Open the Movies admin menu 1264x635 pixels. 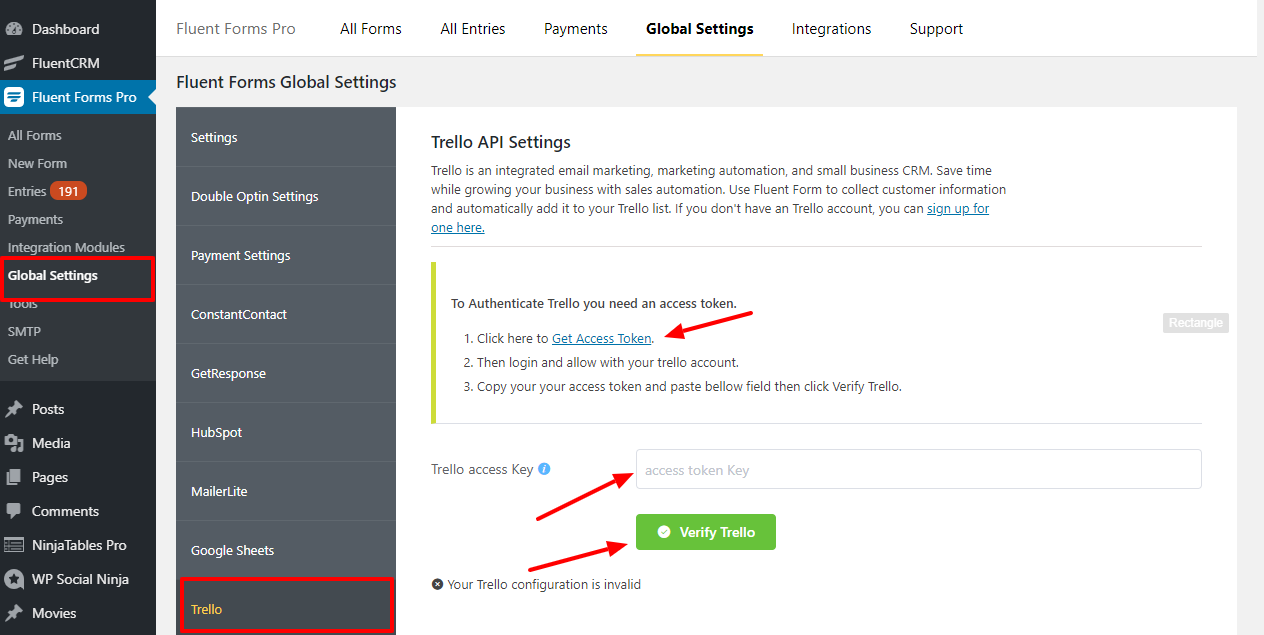78,613
